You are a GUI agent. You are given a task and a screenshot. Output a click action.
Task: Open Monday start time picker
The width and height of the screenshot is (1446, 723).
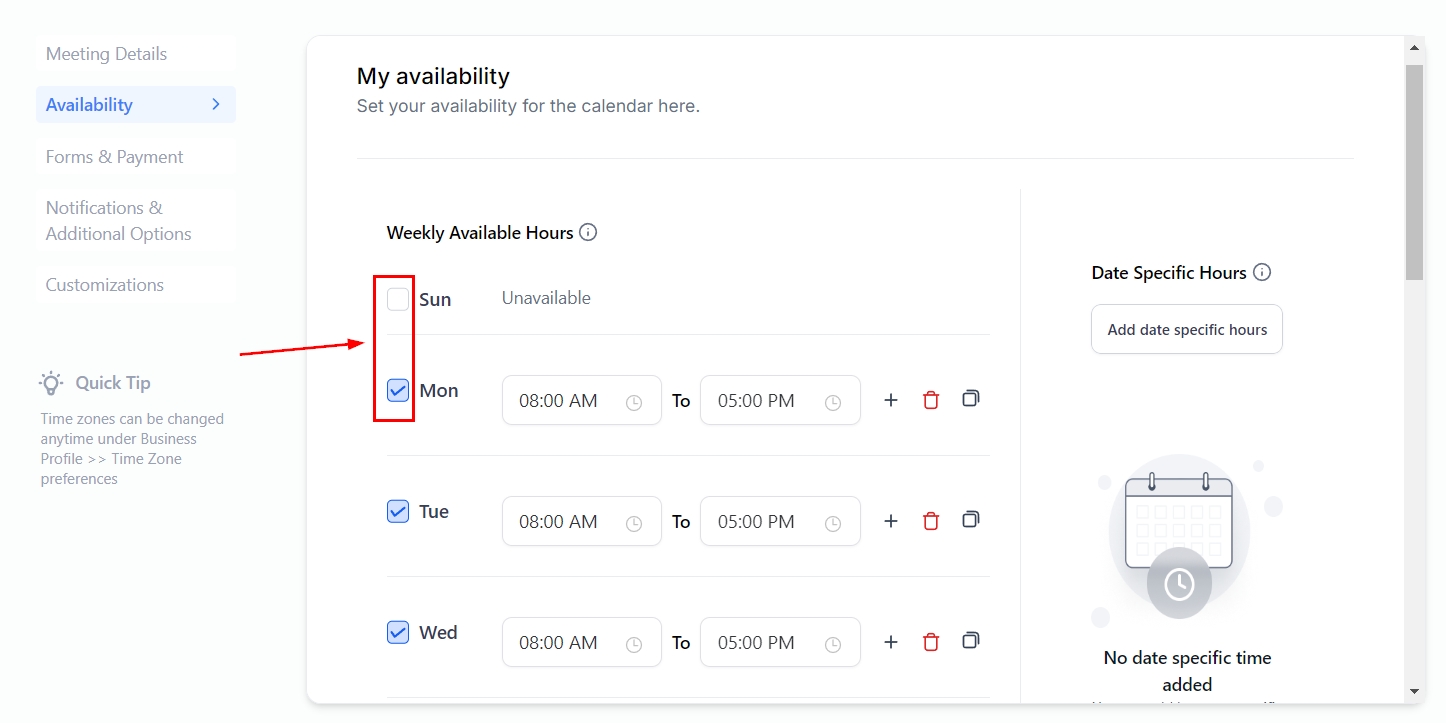pyautogui.click(x=581, y=401)
